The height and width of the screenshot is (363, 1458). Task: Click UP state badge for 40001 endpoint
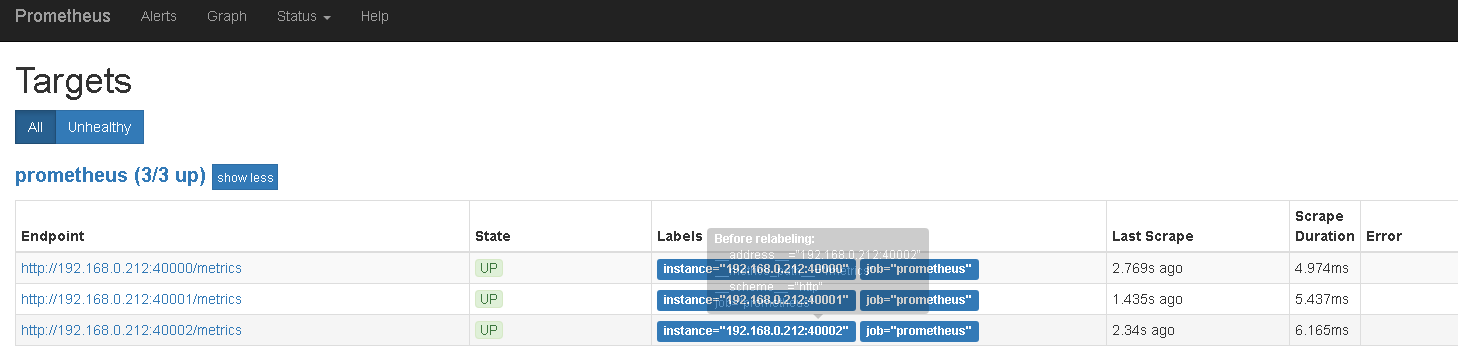tap(489, 299)
